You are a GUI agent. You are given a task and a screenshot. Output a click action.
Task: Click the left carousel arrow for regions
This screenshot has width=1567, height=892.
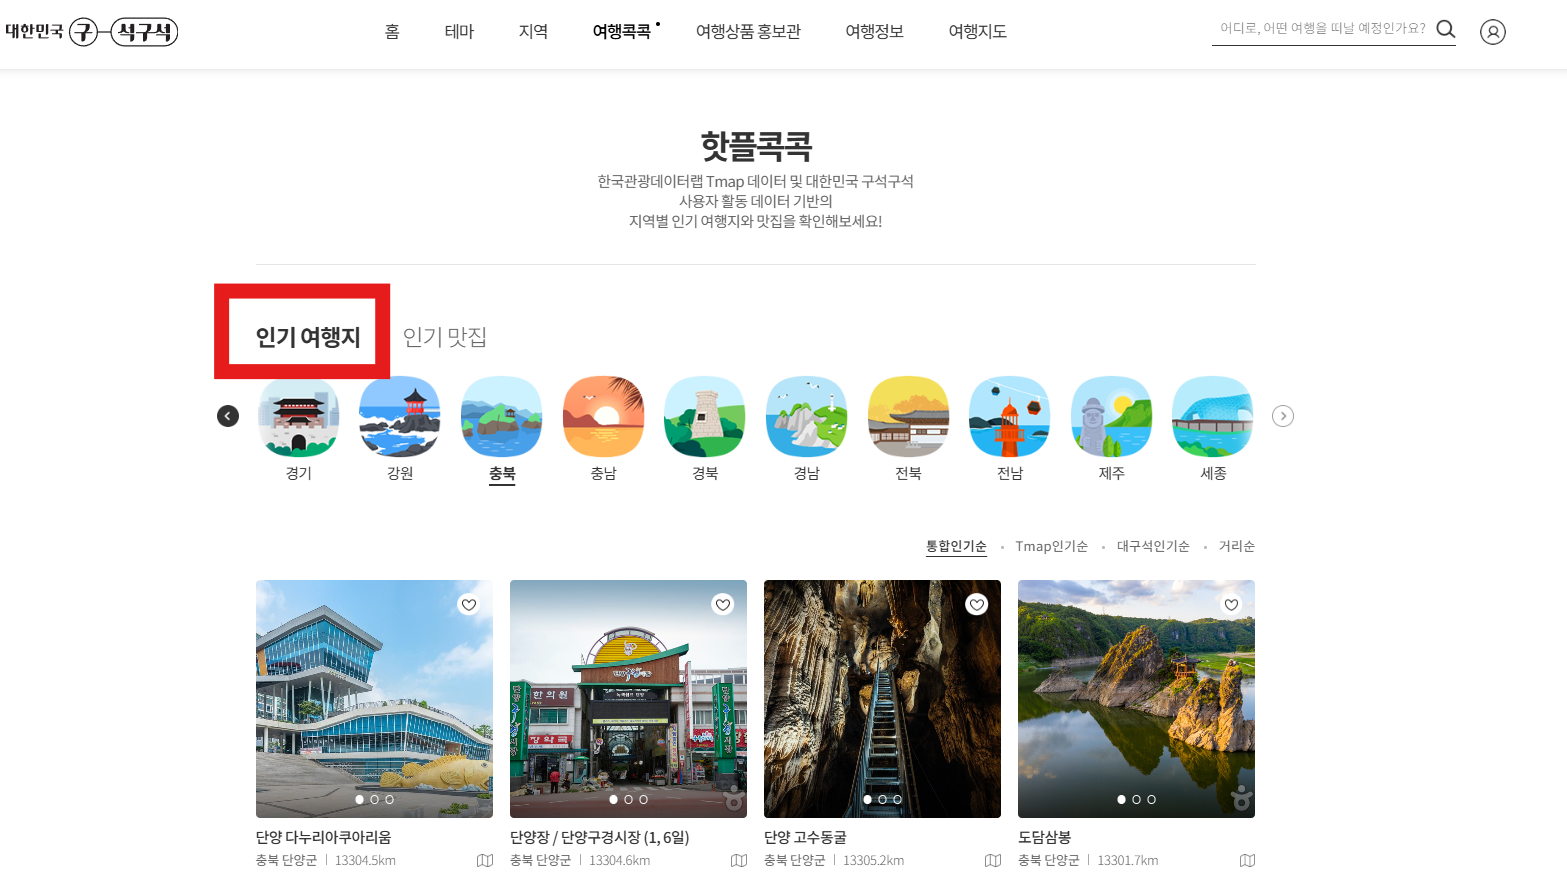[x=227, y=415]
